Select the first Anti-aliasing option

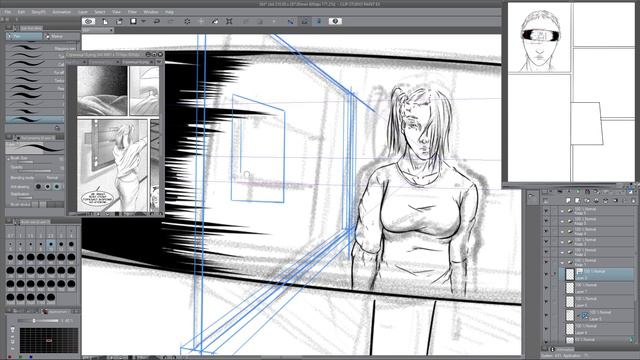coord(38,187)
